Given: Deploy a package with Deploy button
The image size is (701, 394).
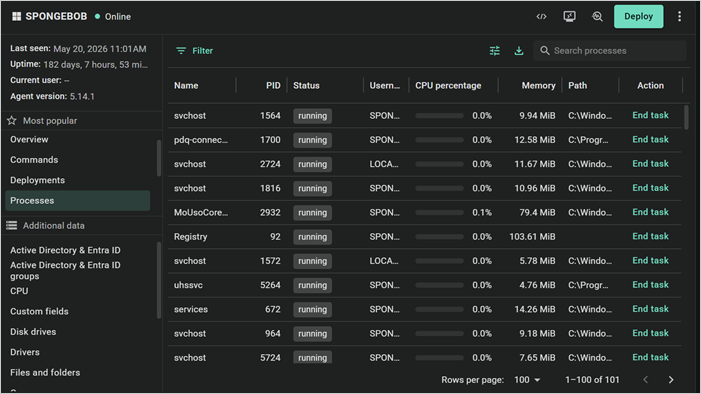Looking at the screenshot, I should (638, 17).
